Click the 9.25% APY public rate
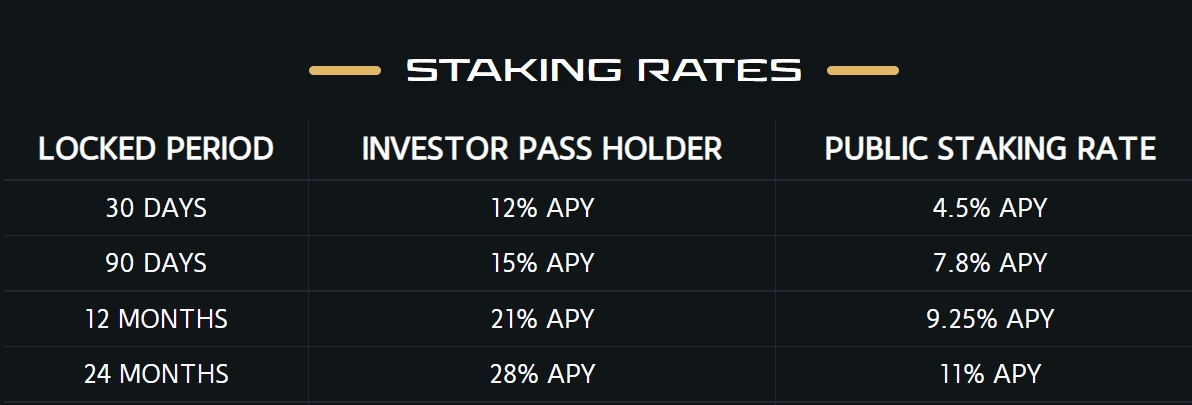This screenshot has width=1192, height=405. click(x=991, y=318)
